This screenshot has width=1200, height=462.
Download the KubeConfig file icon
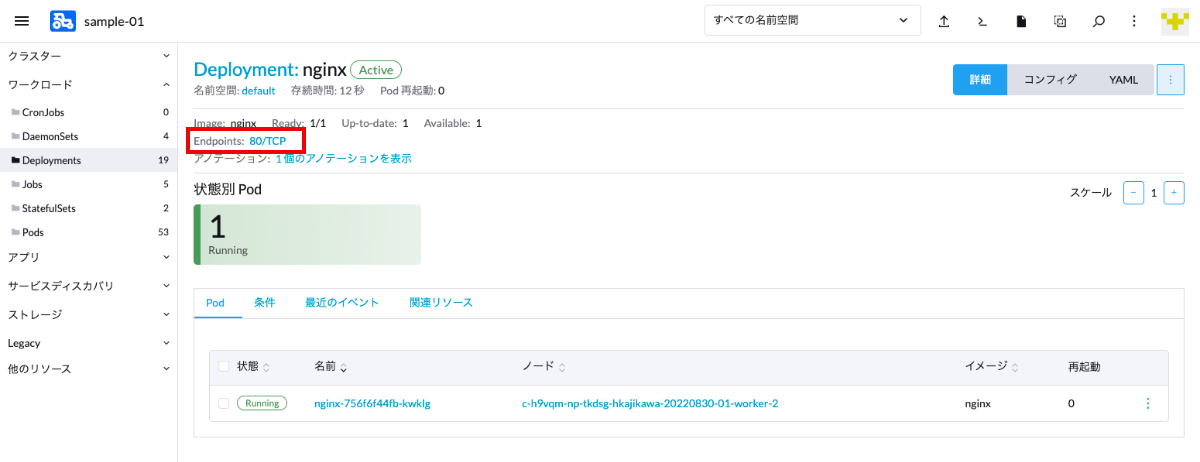1021,21
